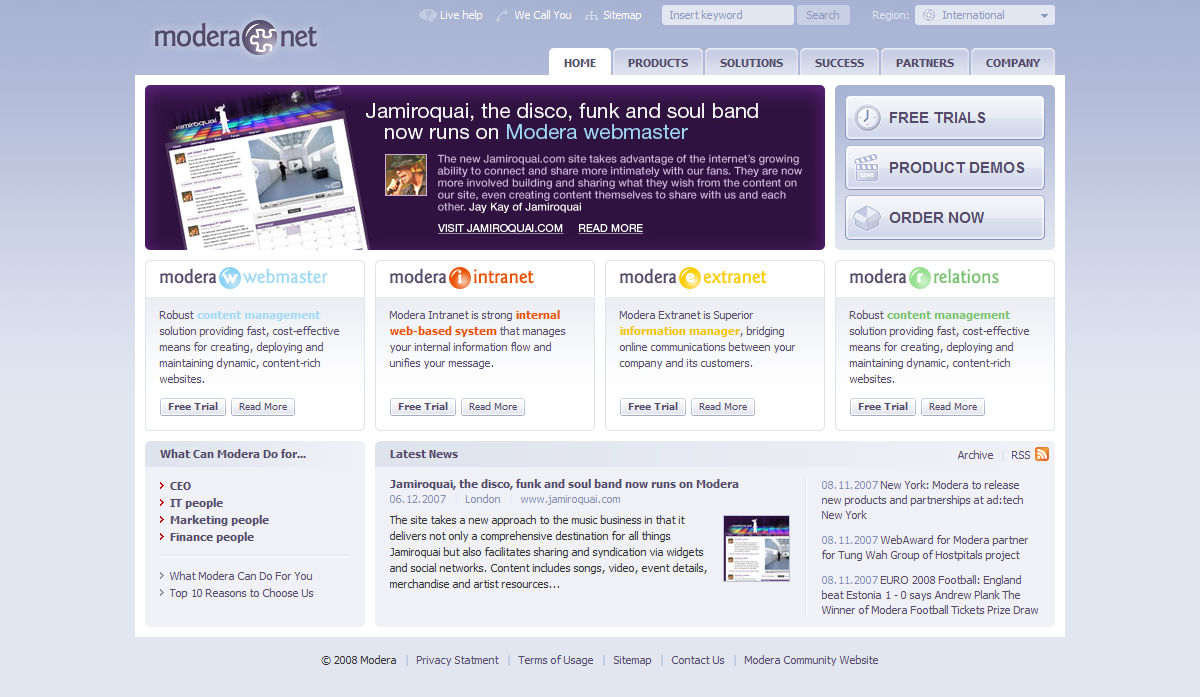Go to the SUCCESS tab
Viewport: 1200px width, 697px height.
point(839,62)
